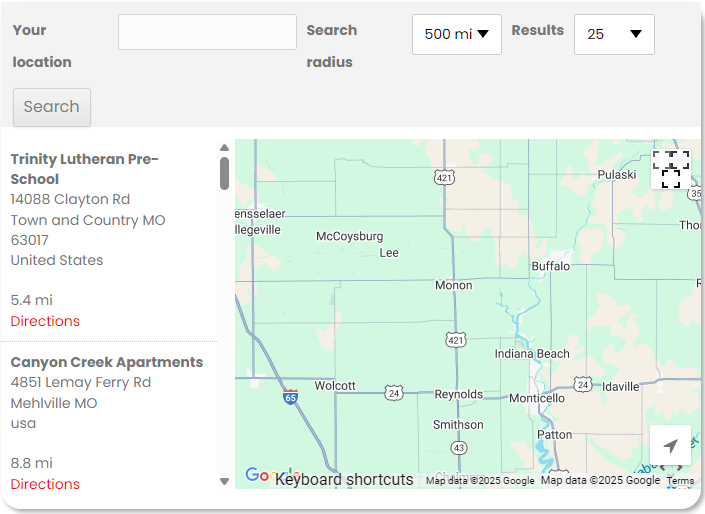Open Directions for Trinity Lutheran Pre-School
Screen dimensions: 705x514
[x=45, y=321]
